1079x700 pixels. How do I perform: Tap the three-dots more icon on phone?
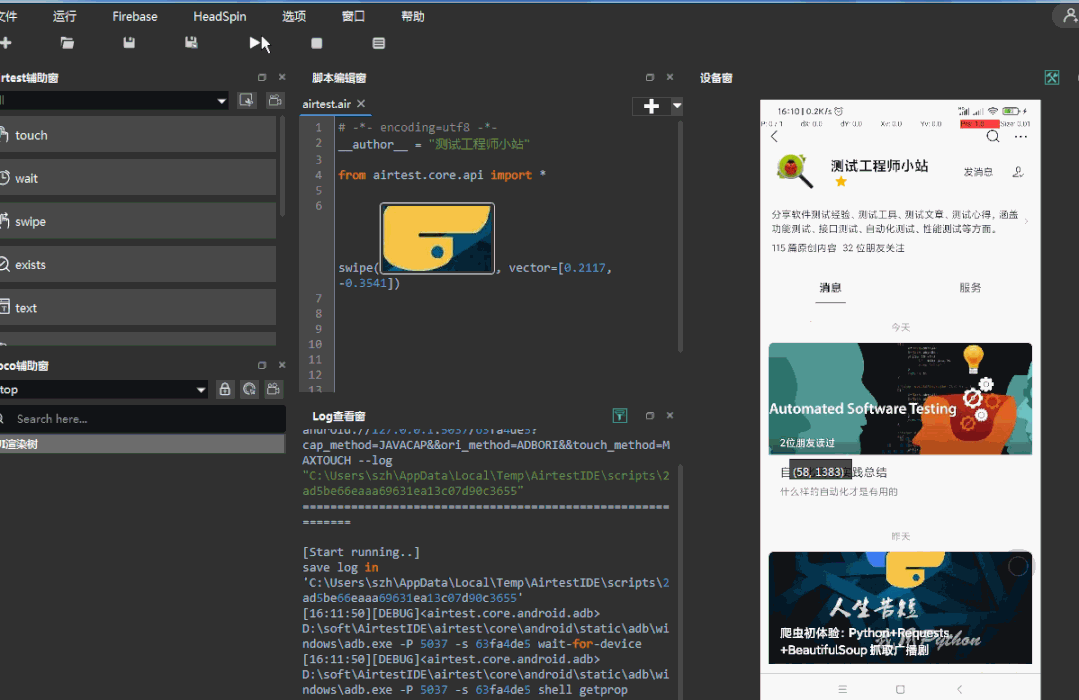[x=1021, y=136]
